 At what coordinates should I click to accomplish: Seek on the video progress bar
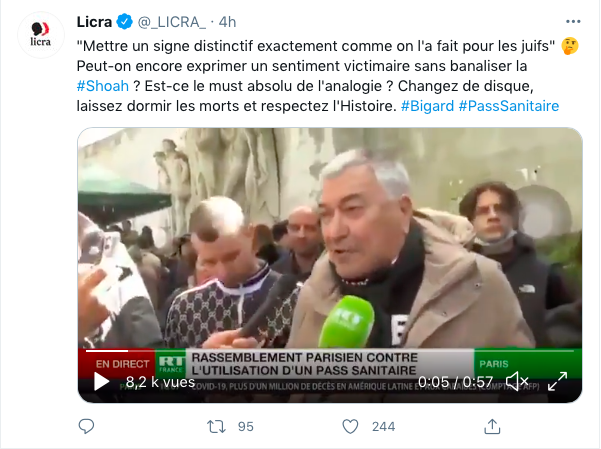click(x=330, y=350)
